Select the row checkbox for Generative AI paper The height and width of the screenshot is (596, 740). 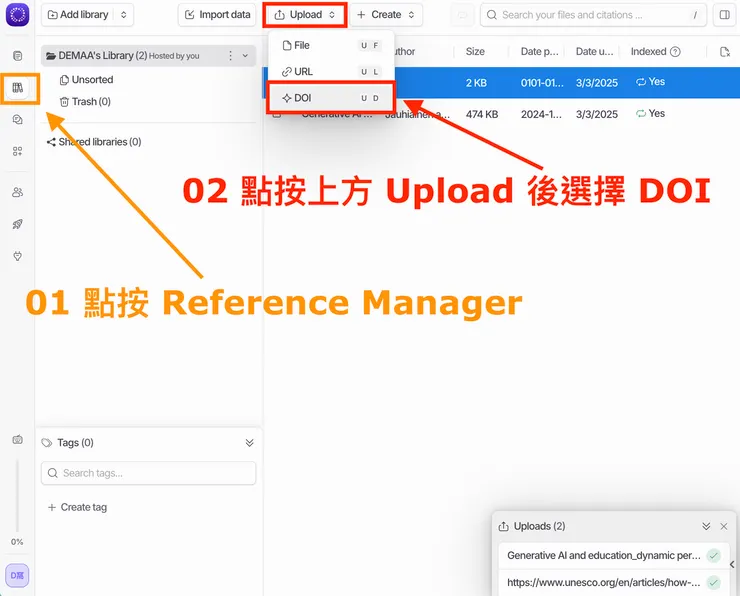[277, 114]
